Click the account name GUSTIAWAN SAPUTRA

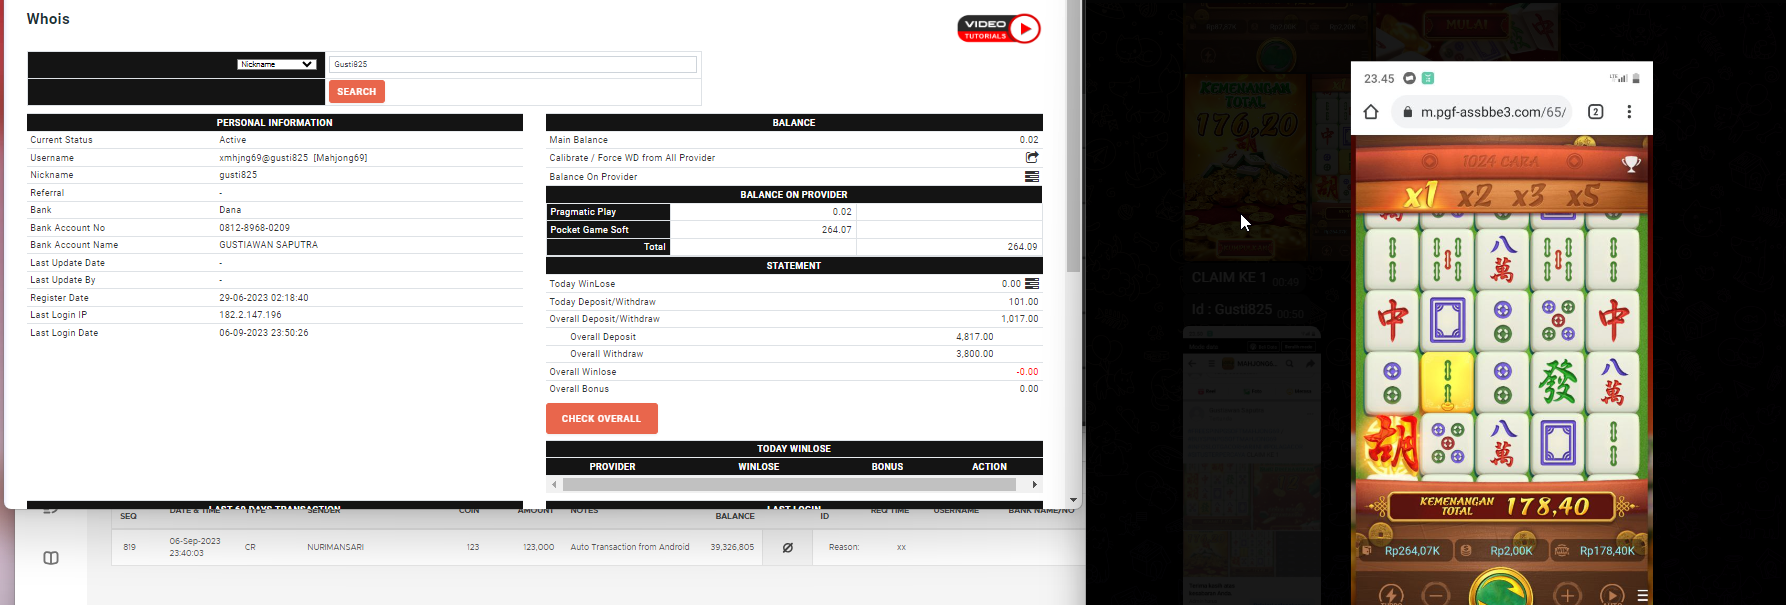269,245
